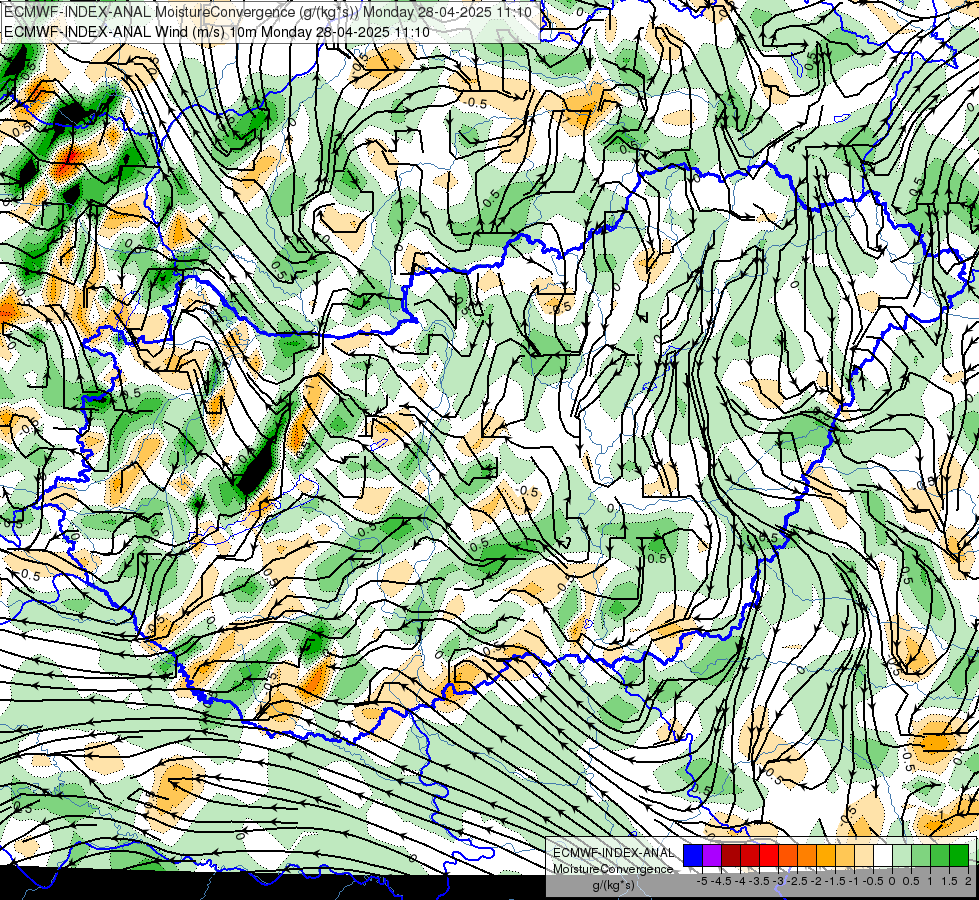Image resolution: width=979 pixels, height=900 pixels.
Task: Pick legend swatch between 0 and 0.5
Action: (902, 856)
